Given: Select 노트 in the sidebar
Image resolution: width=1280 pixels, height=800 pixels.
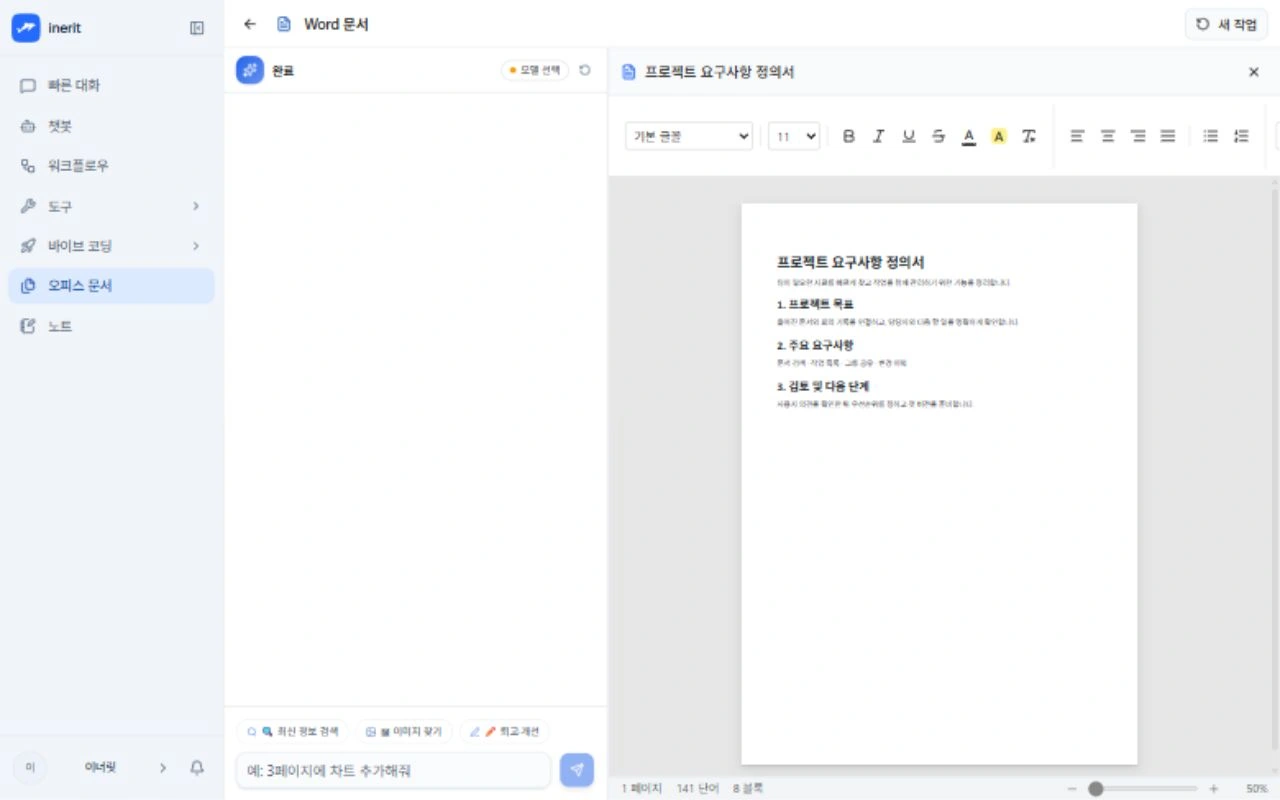Looking at the screenshot, I should [x=111, y=326].
